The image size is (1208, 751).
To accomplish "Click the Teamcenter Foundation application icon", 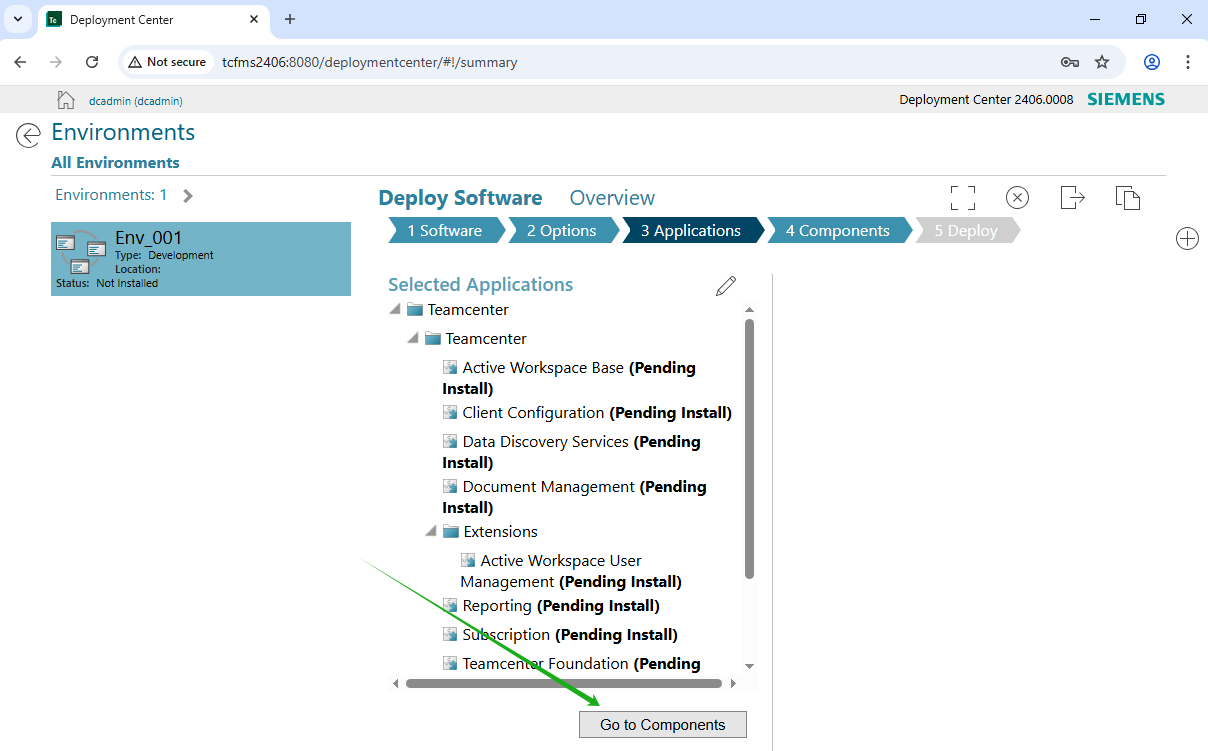I will (x=450, y=663).
